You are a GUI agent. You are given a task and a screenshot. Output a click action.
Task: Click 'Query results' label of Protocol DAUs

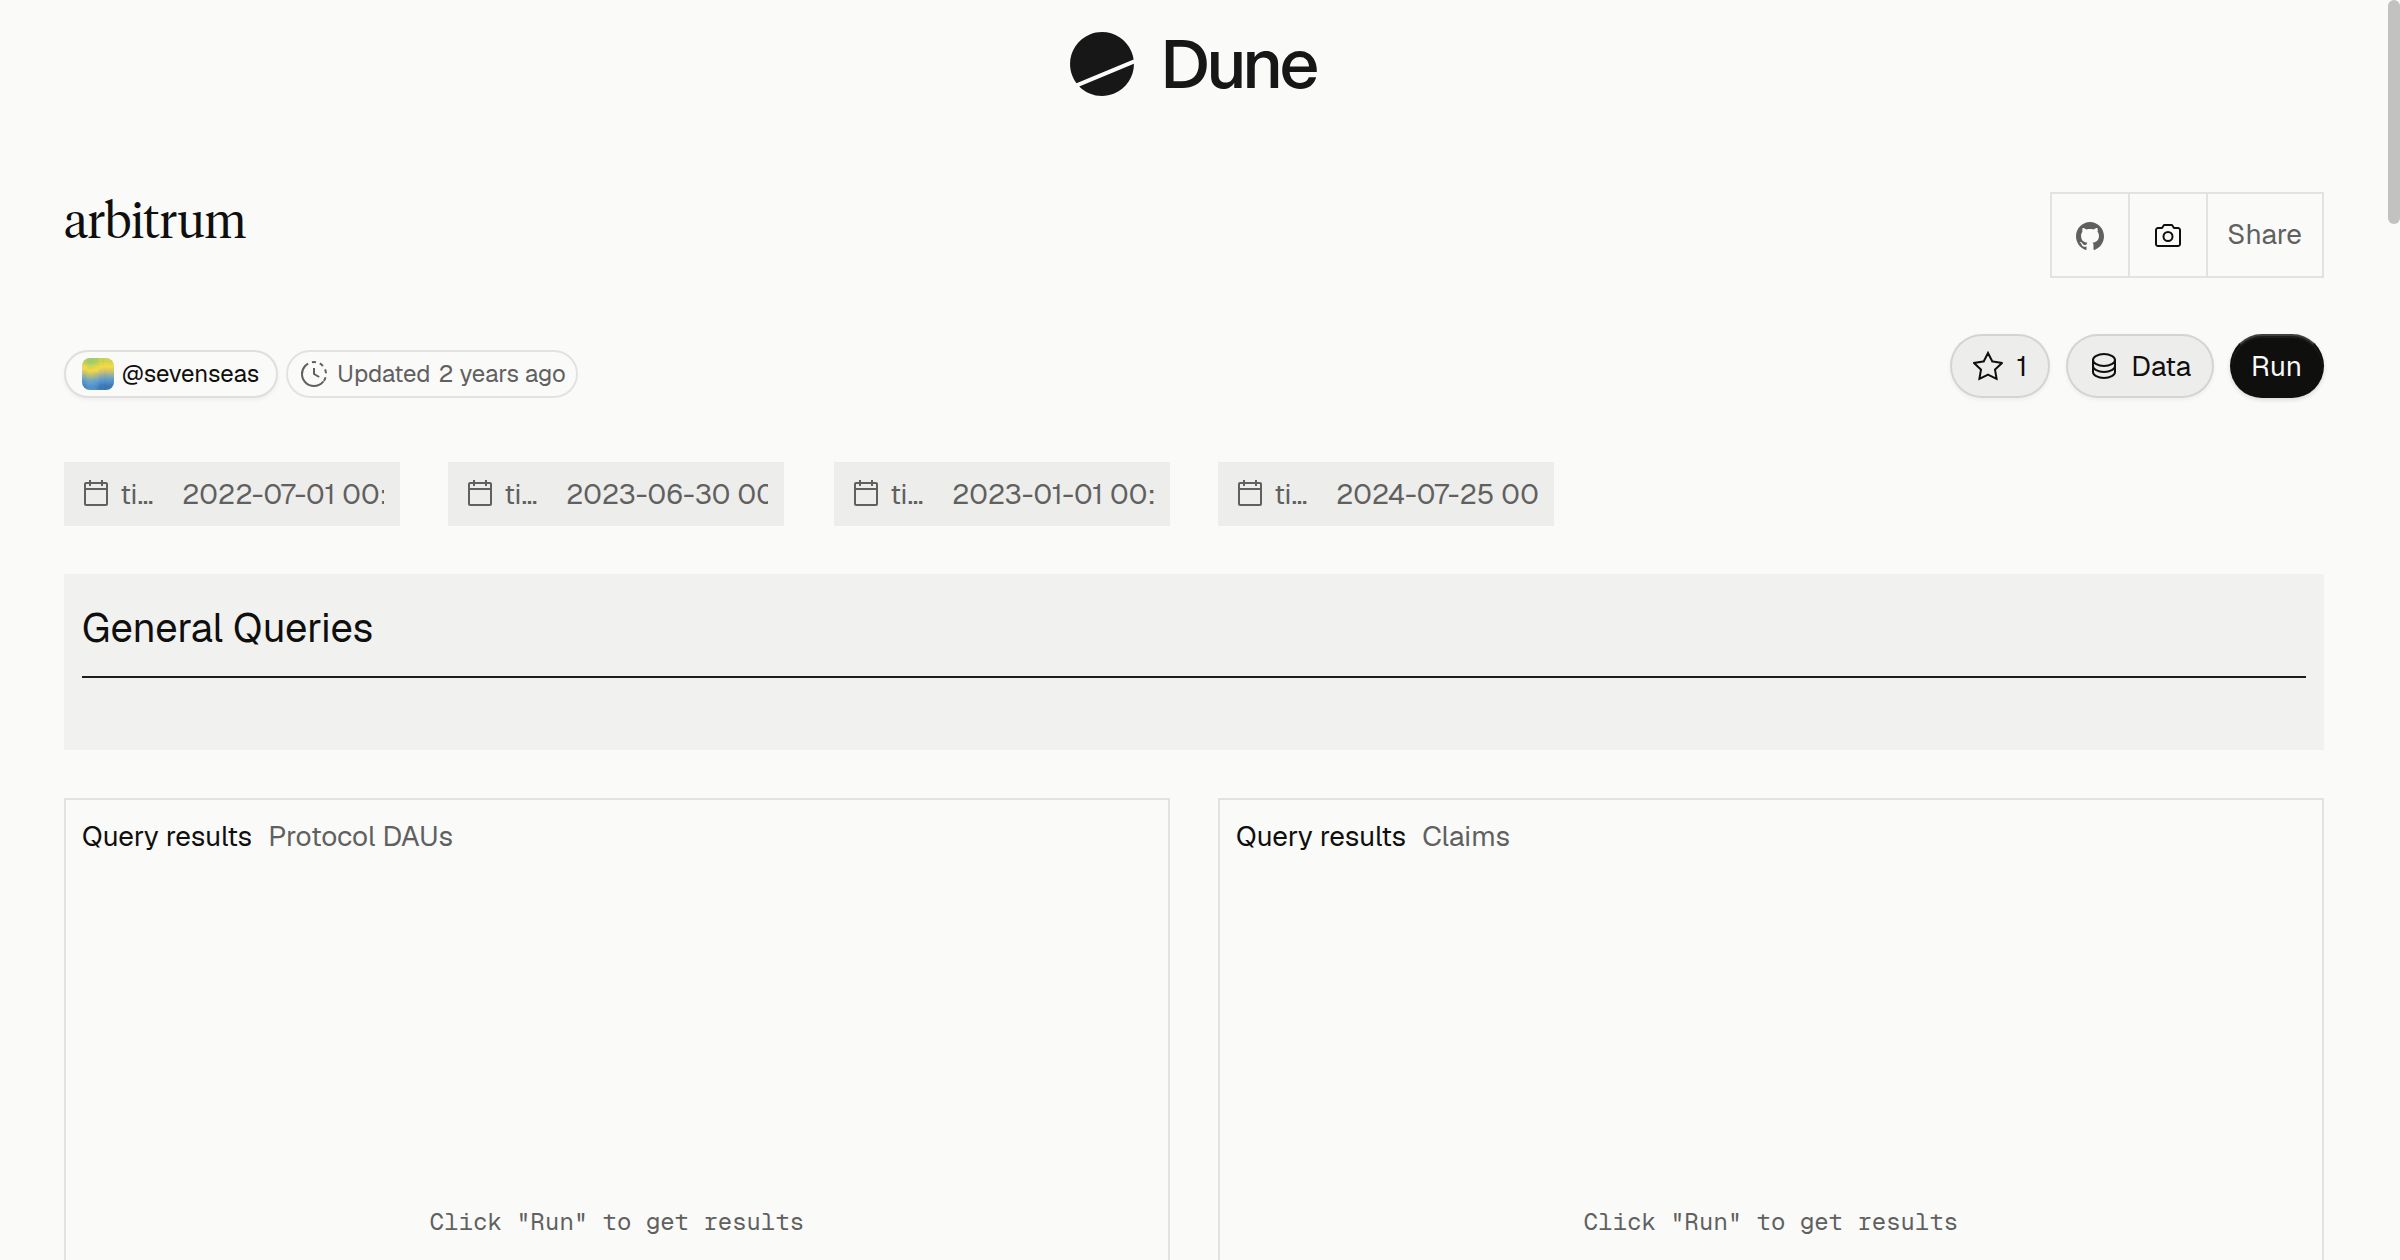click(167, 837)
